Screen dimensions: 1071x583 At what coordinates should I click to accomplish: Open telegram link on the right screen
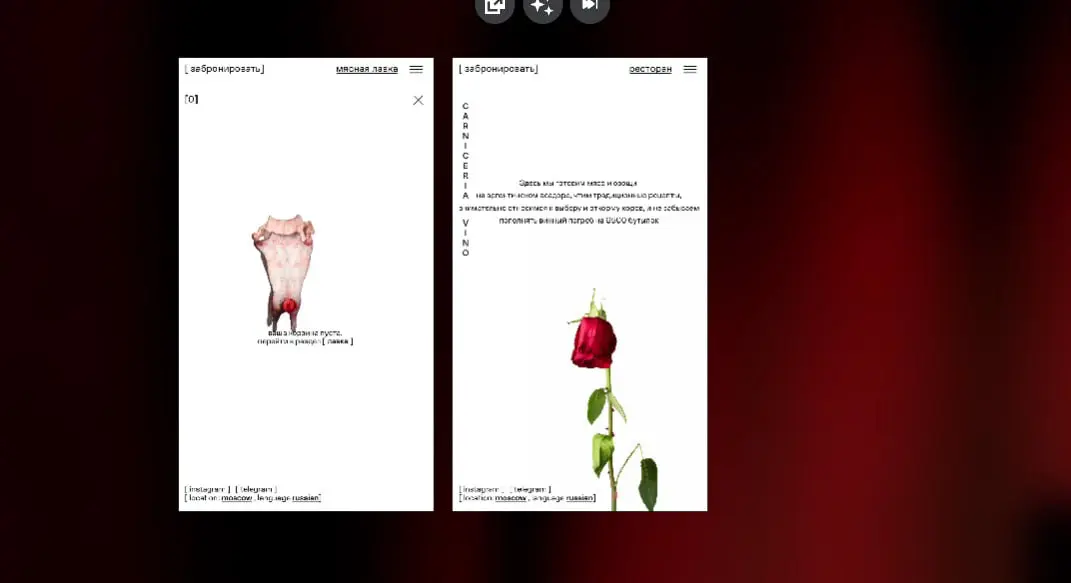[x=530, y=489]
